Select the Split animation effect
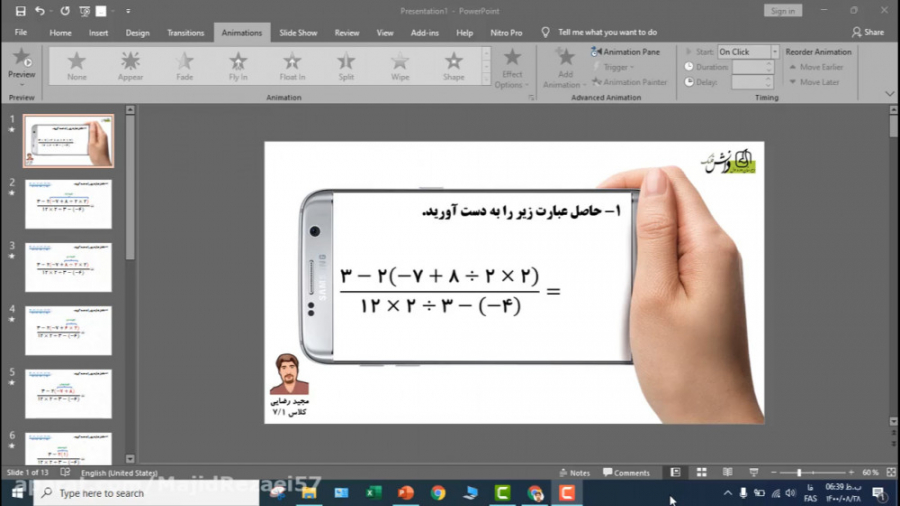Viewport: 900px width, 506px height. [346, 65]
